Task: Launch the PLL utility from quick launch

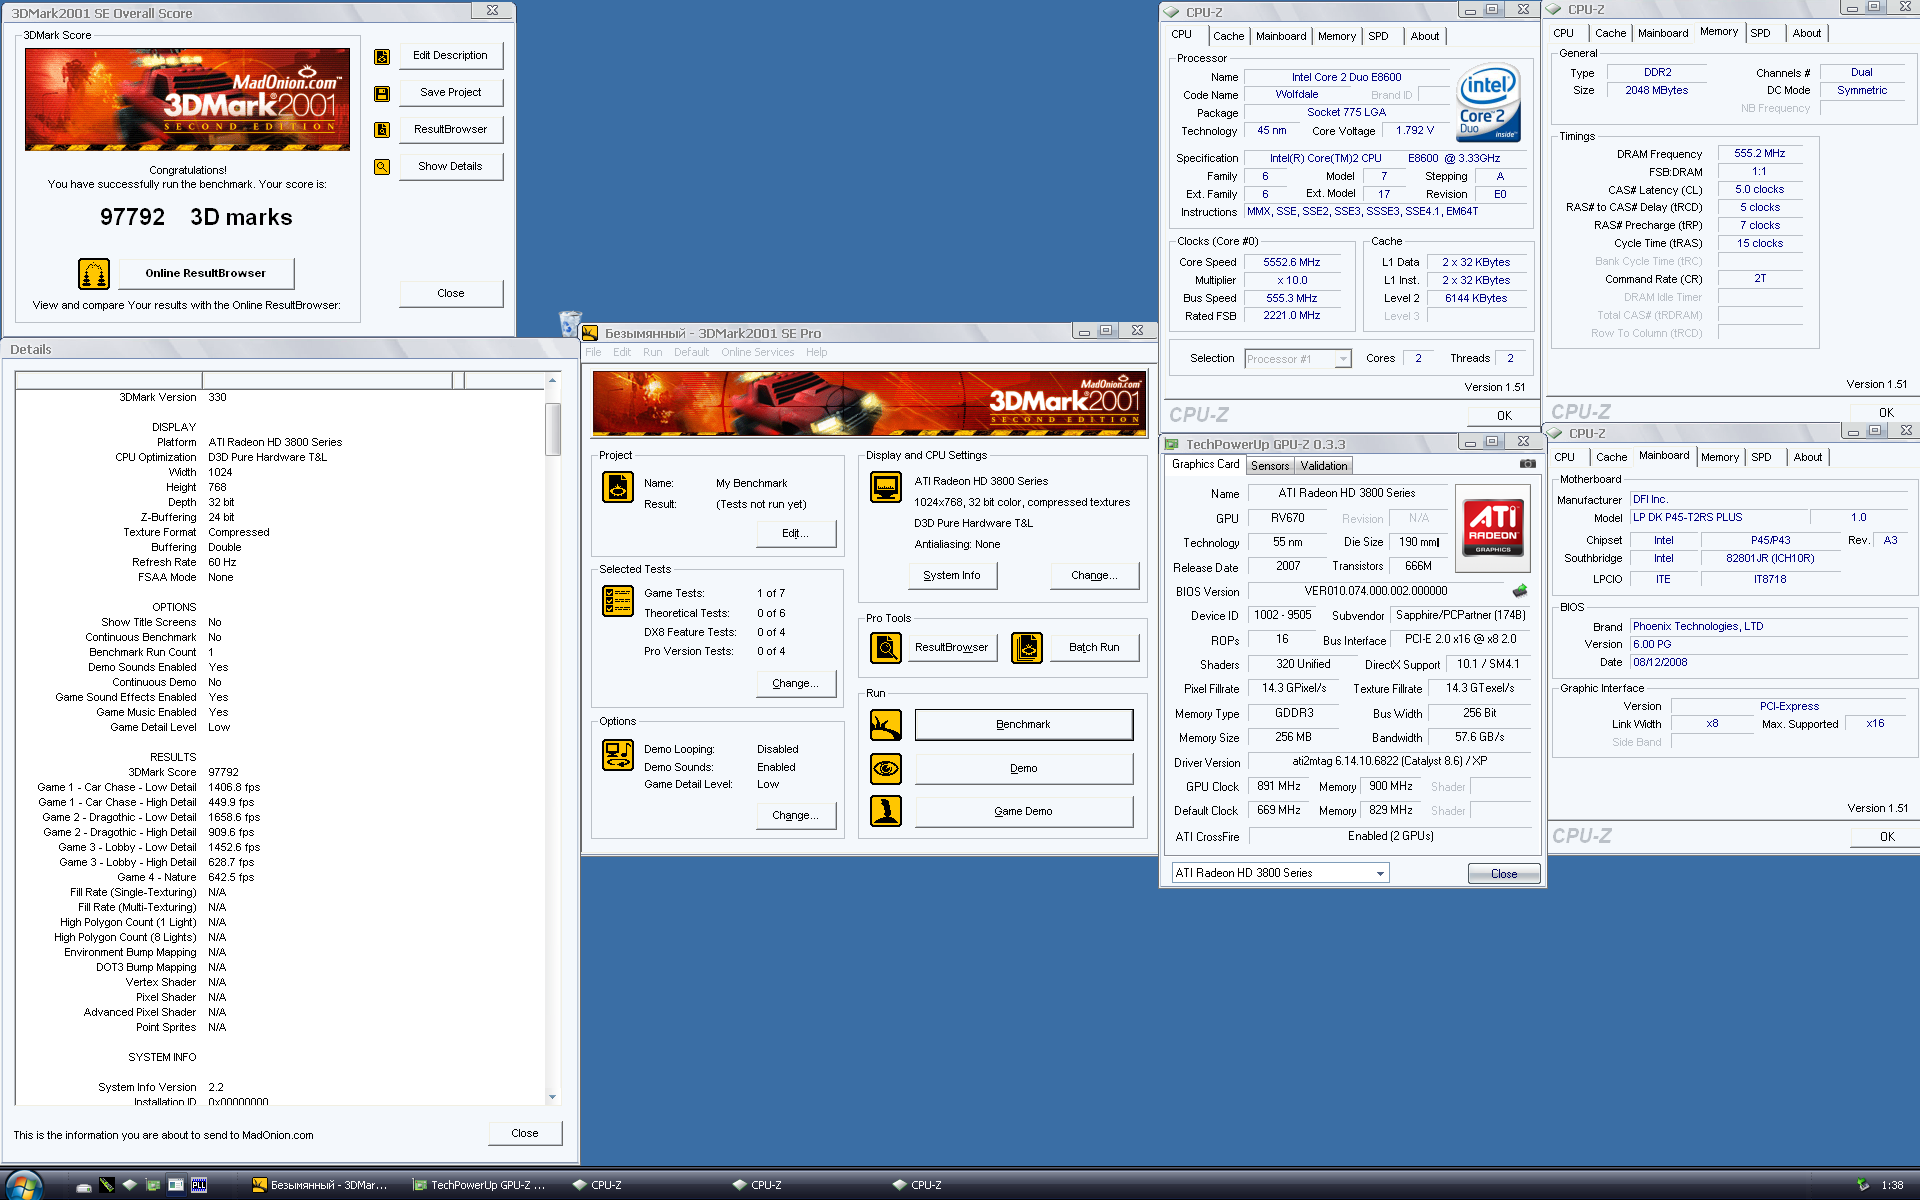Action: tap(199, 1185)
